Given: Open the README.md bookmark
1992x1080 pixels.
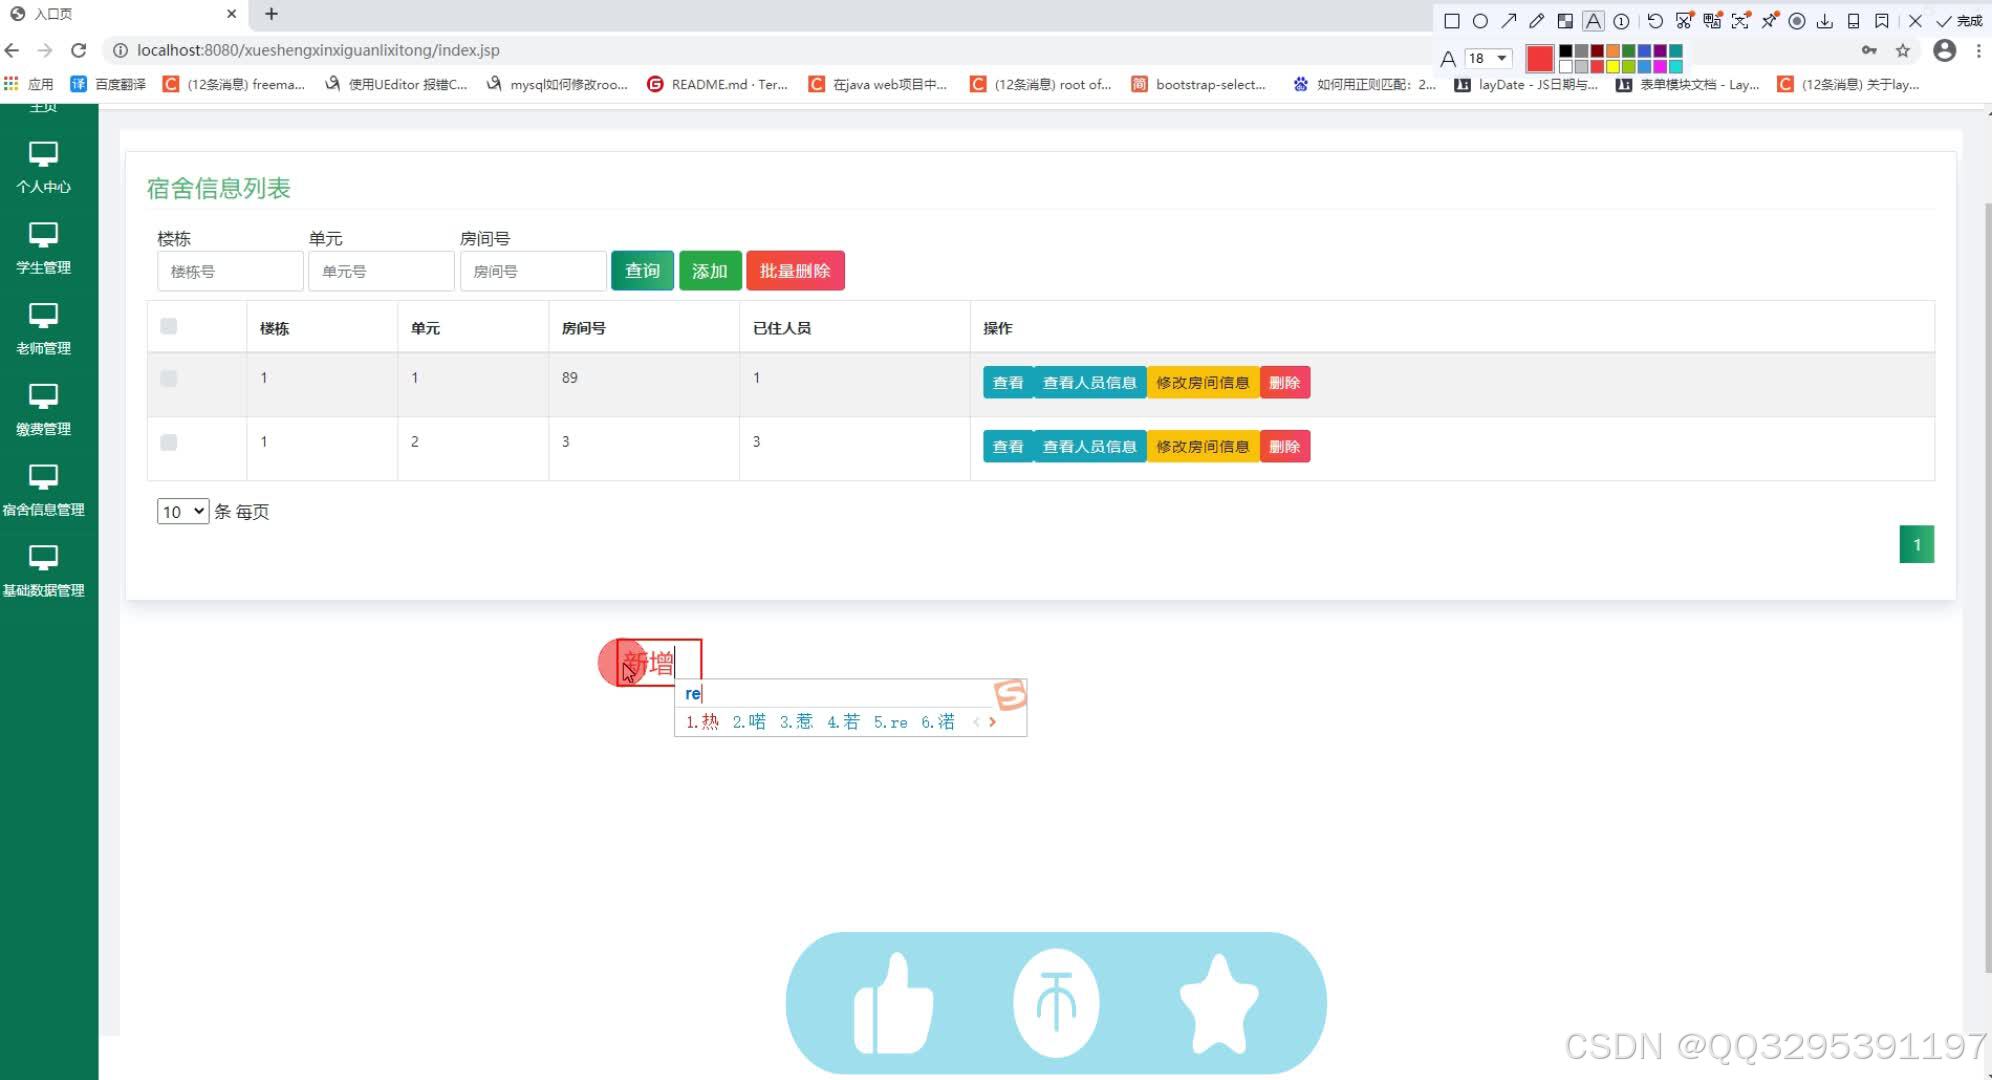Looking at the screenshot, I should (718, 84).
